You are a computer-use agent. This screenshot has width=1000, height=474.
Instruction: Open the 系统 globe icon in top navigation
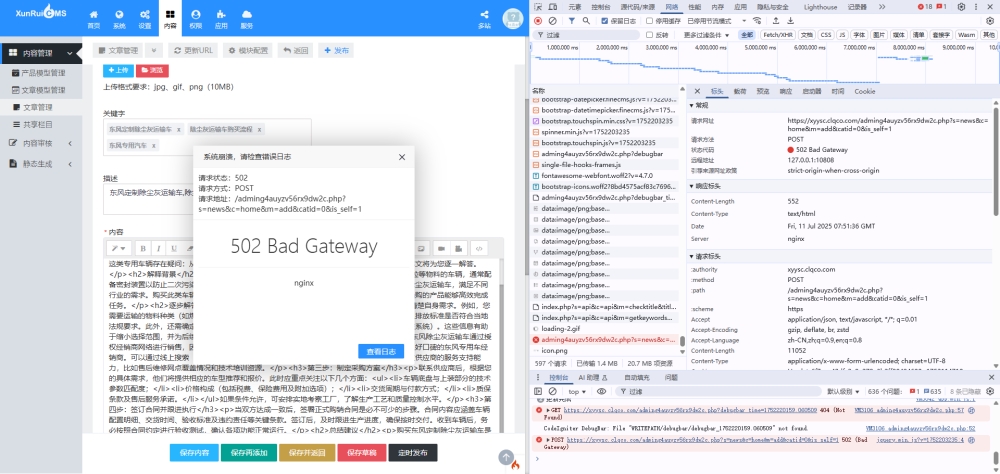[119, 15]
